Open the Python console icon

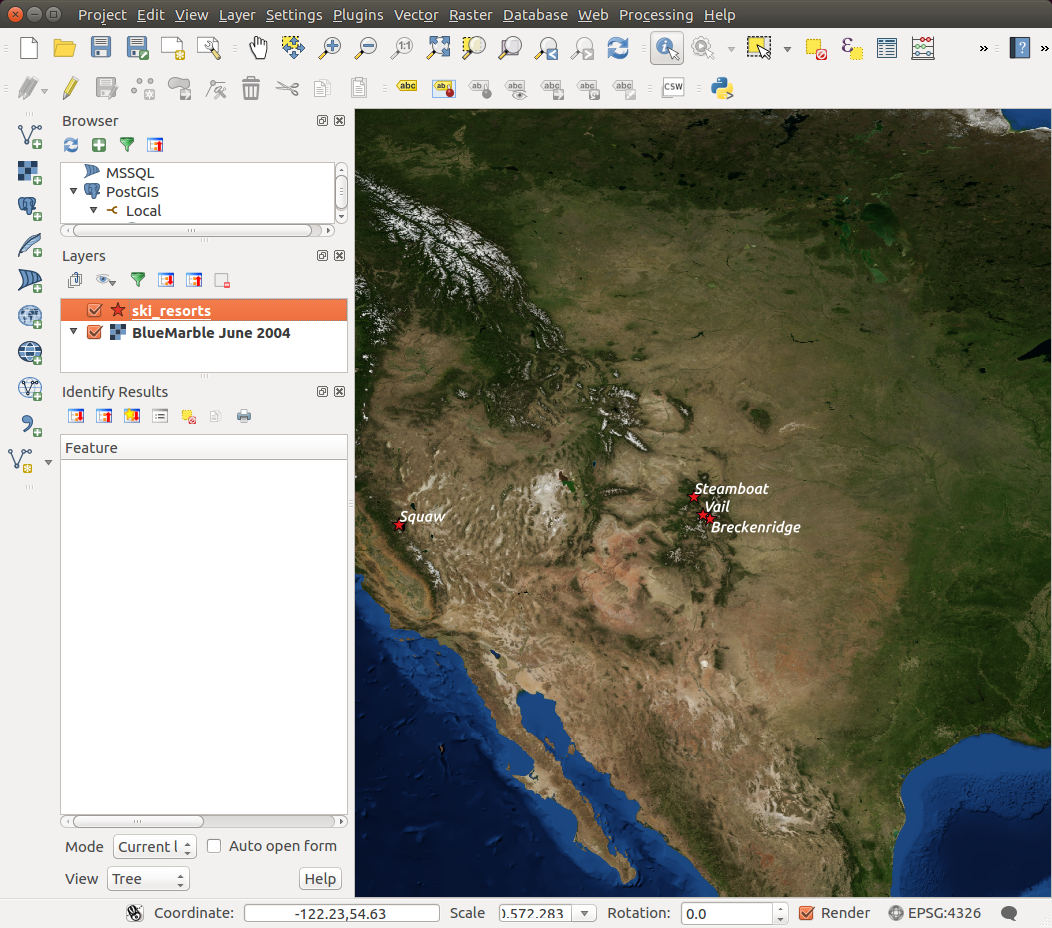722,88
